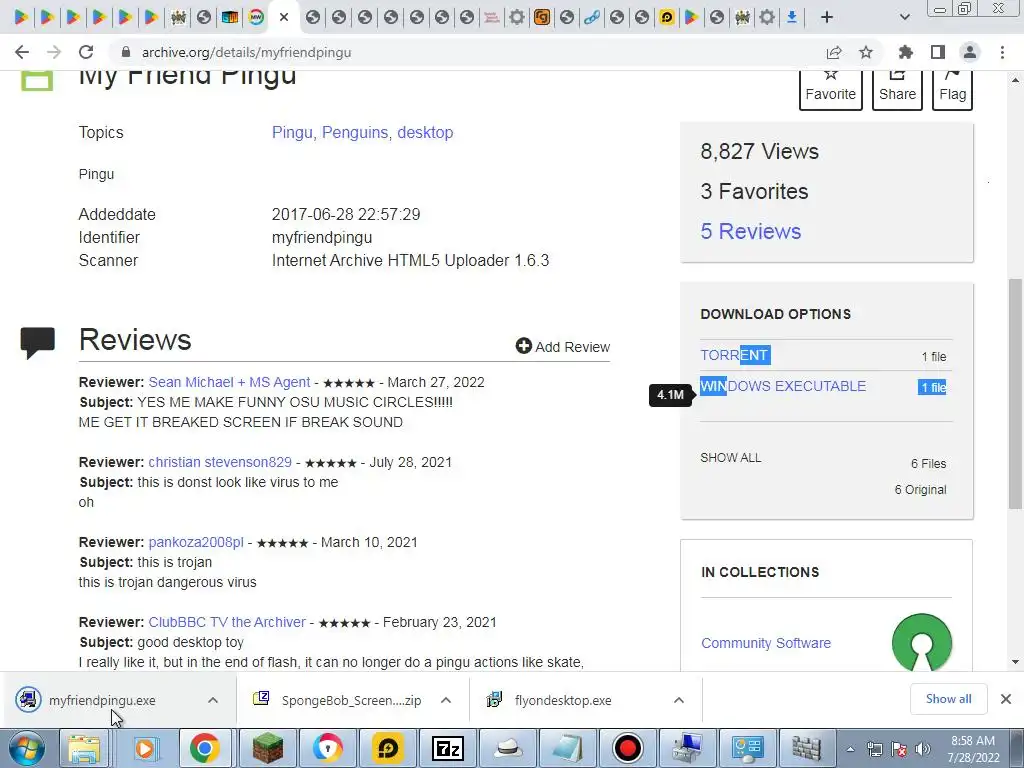Expand SHOW ALL download files

point(731,458)
